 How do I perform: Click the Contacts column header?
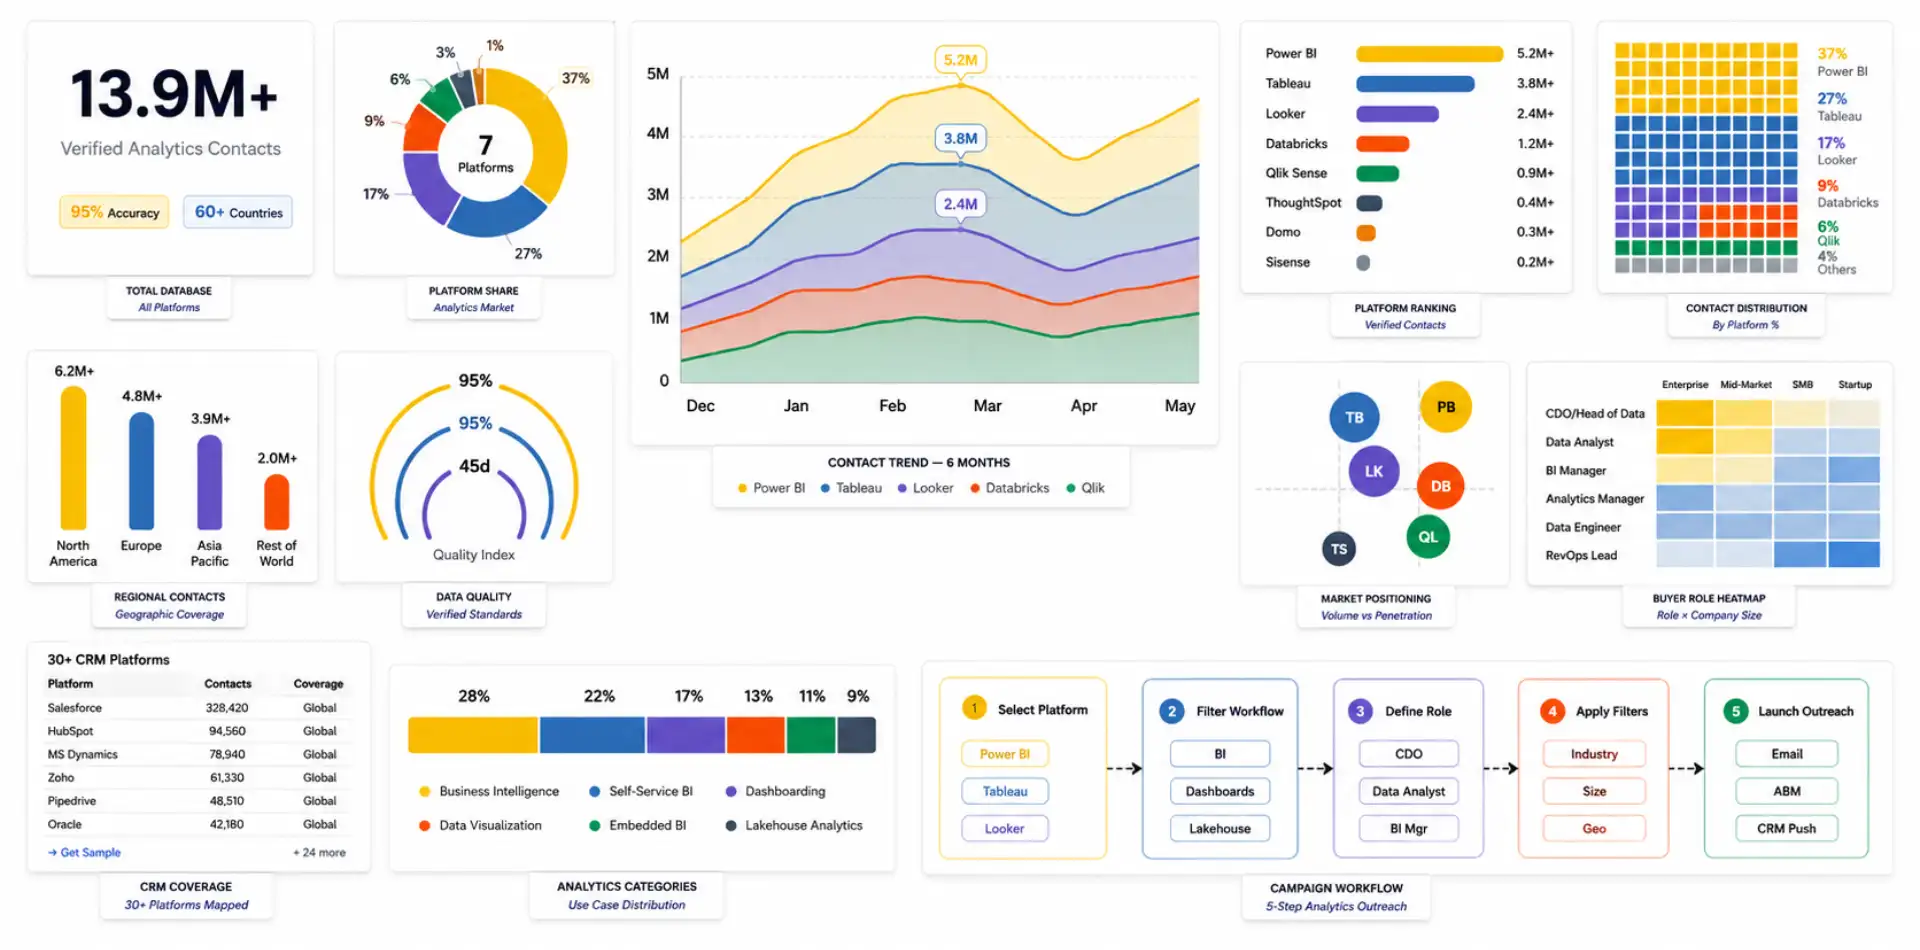click(228, 684)
